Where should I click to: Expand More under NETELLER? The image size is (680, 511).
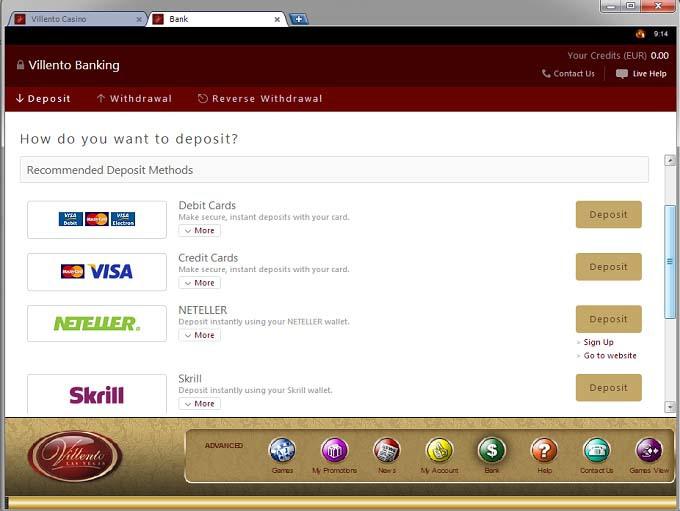click(x=199, y=335)
